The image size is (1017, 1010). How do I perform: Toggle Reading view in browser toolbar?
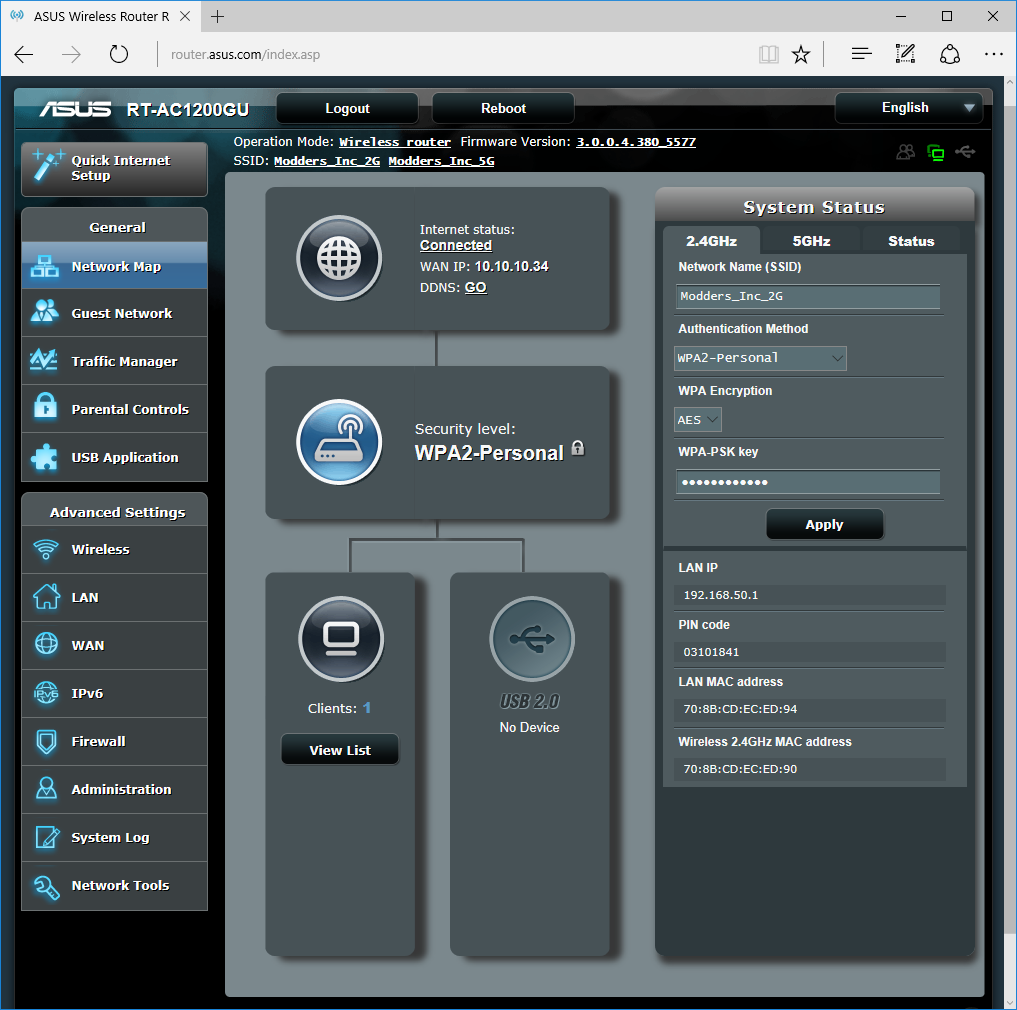coord(769,54)
